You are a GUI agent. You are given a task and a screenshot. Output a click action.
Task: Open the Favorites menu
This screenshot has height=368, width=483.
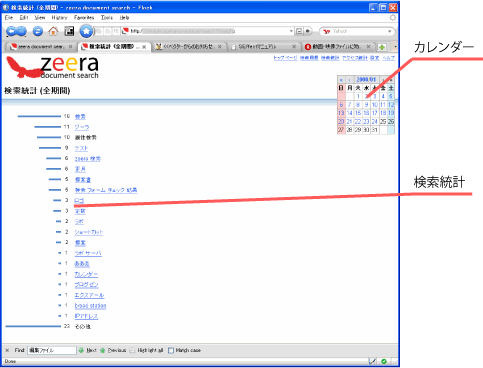[84, 18]
